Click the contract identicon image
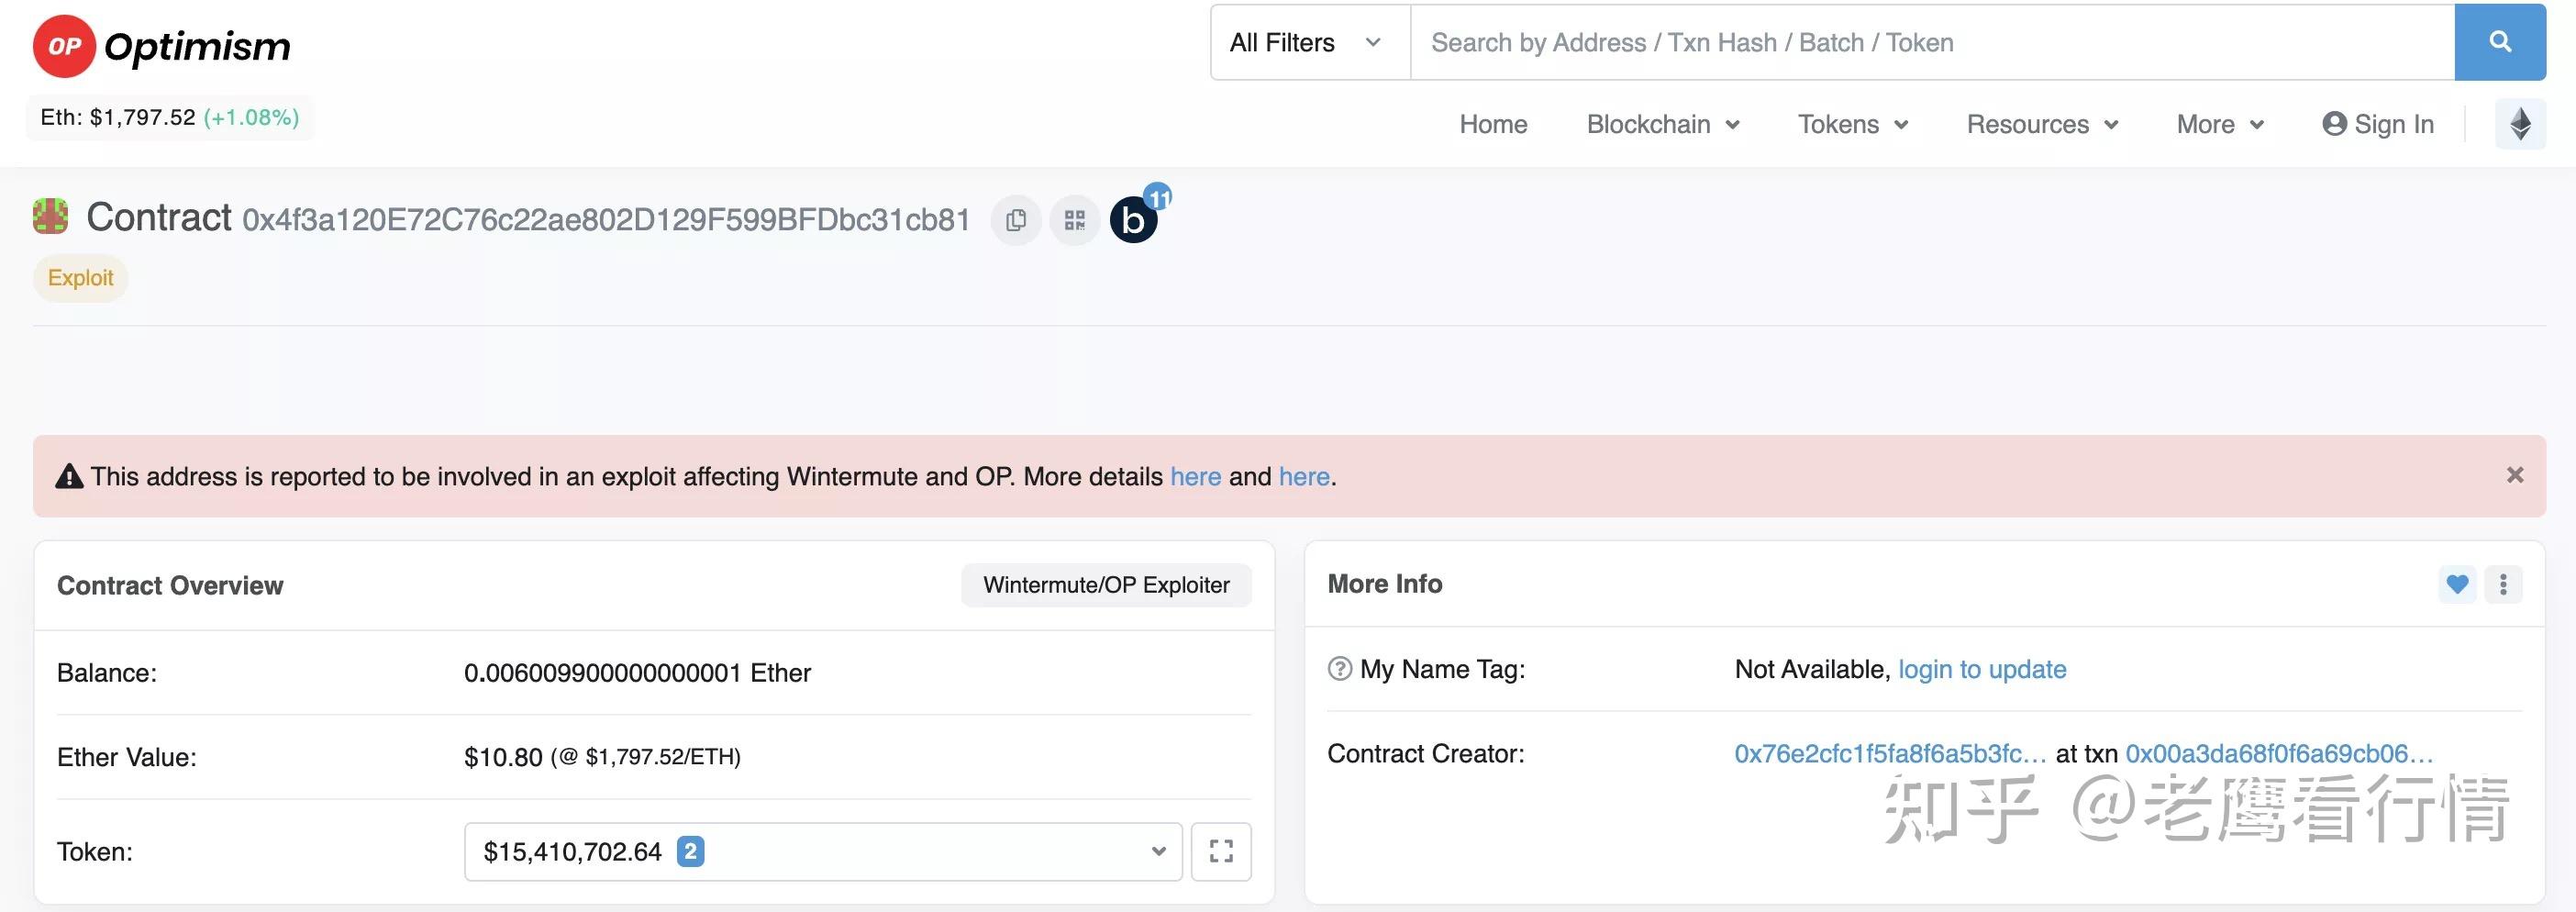This screenshot has height=912, width=2576. point(50,216)
